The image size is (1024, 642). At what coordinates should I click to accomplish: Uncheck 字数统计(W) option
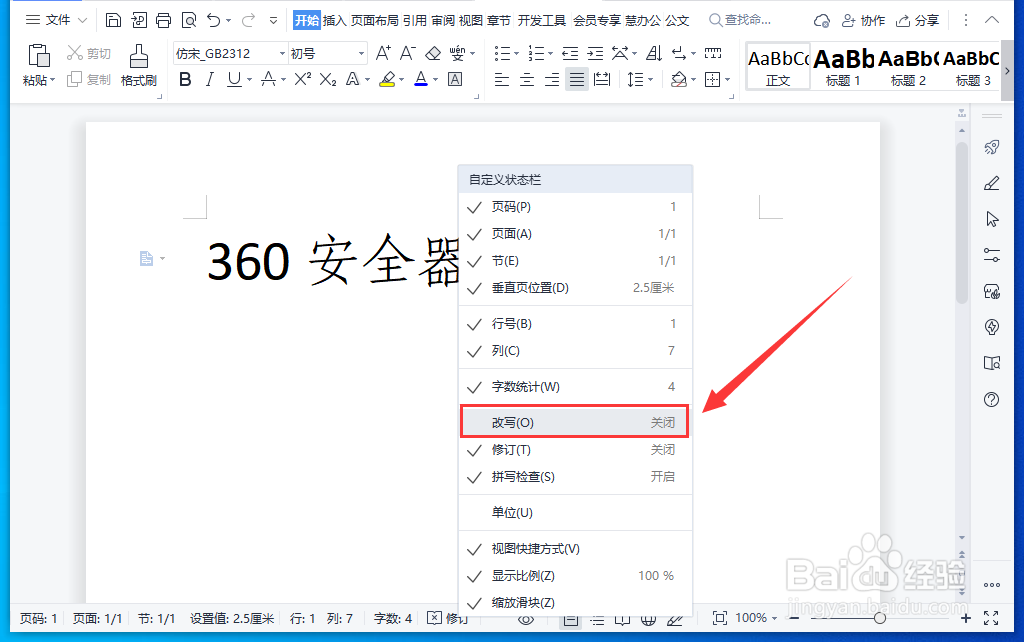[575, 387]
